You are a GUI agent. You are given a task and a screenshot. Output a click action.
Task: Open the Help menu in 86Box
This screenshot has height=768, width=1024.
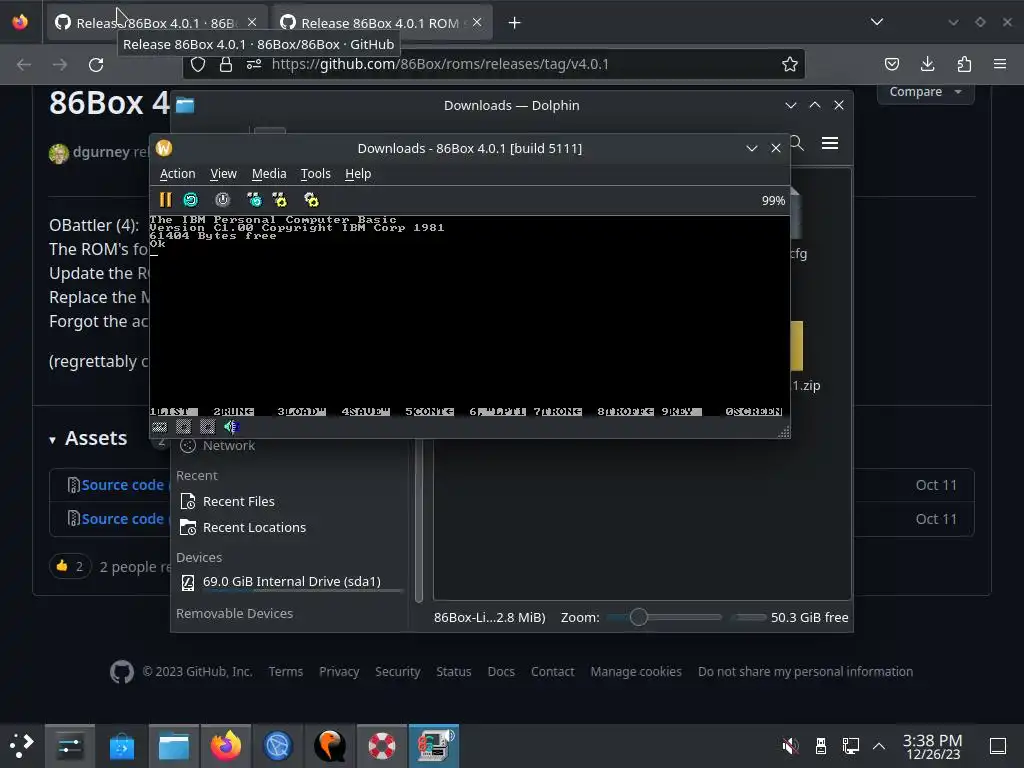pyautogui.click(x=358, y=174)
